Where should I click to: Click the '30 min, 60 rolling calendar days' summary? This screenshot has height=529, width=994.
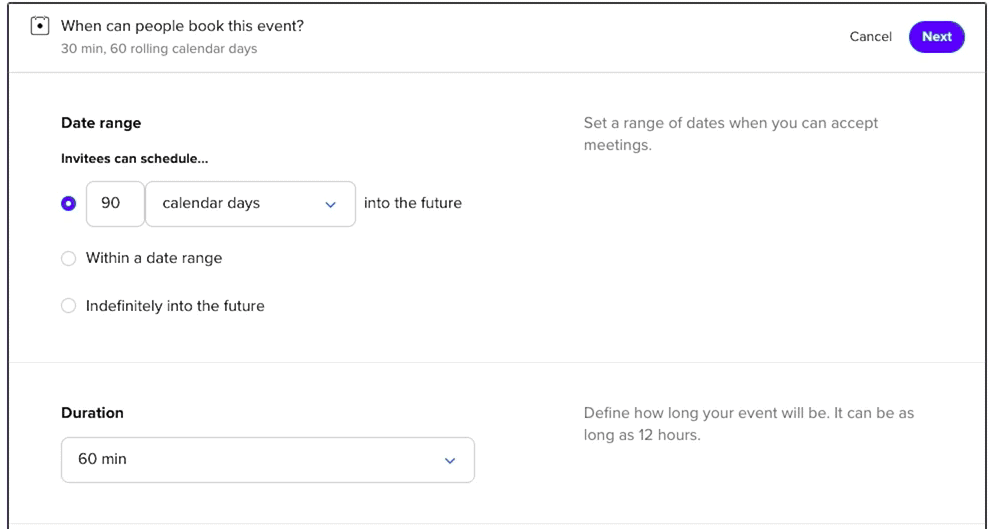(159, 49)
